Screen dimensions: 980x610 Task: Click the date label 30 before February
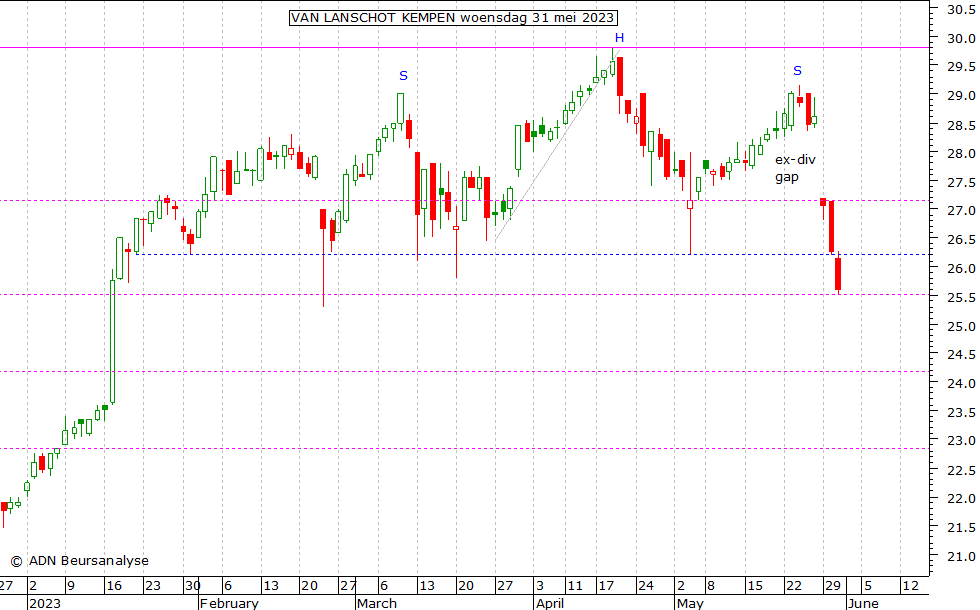192,586
